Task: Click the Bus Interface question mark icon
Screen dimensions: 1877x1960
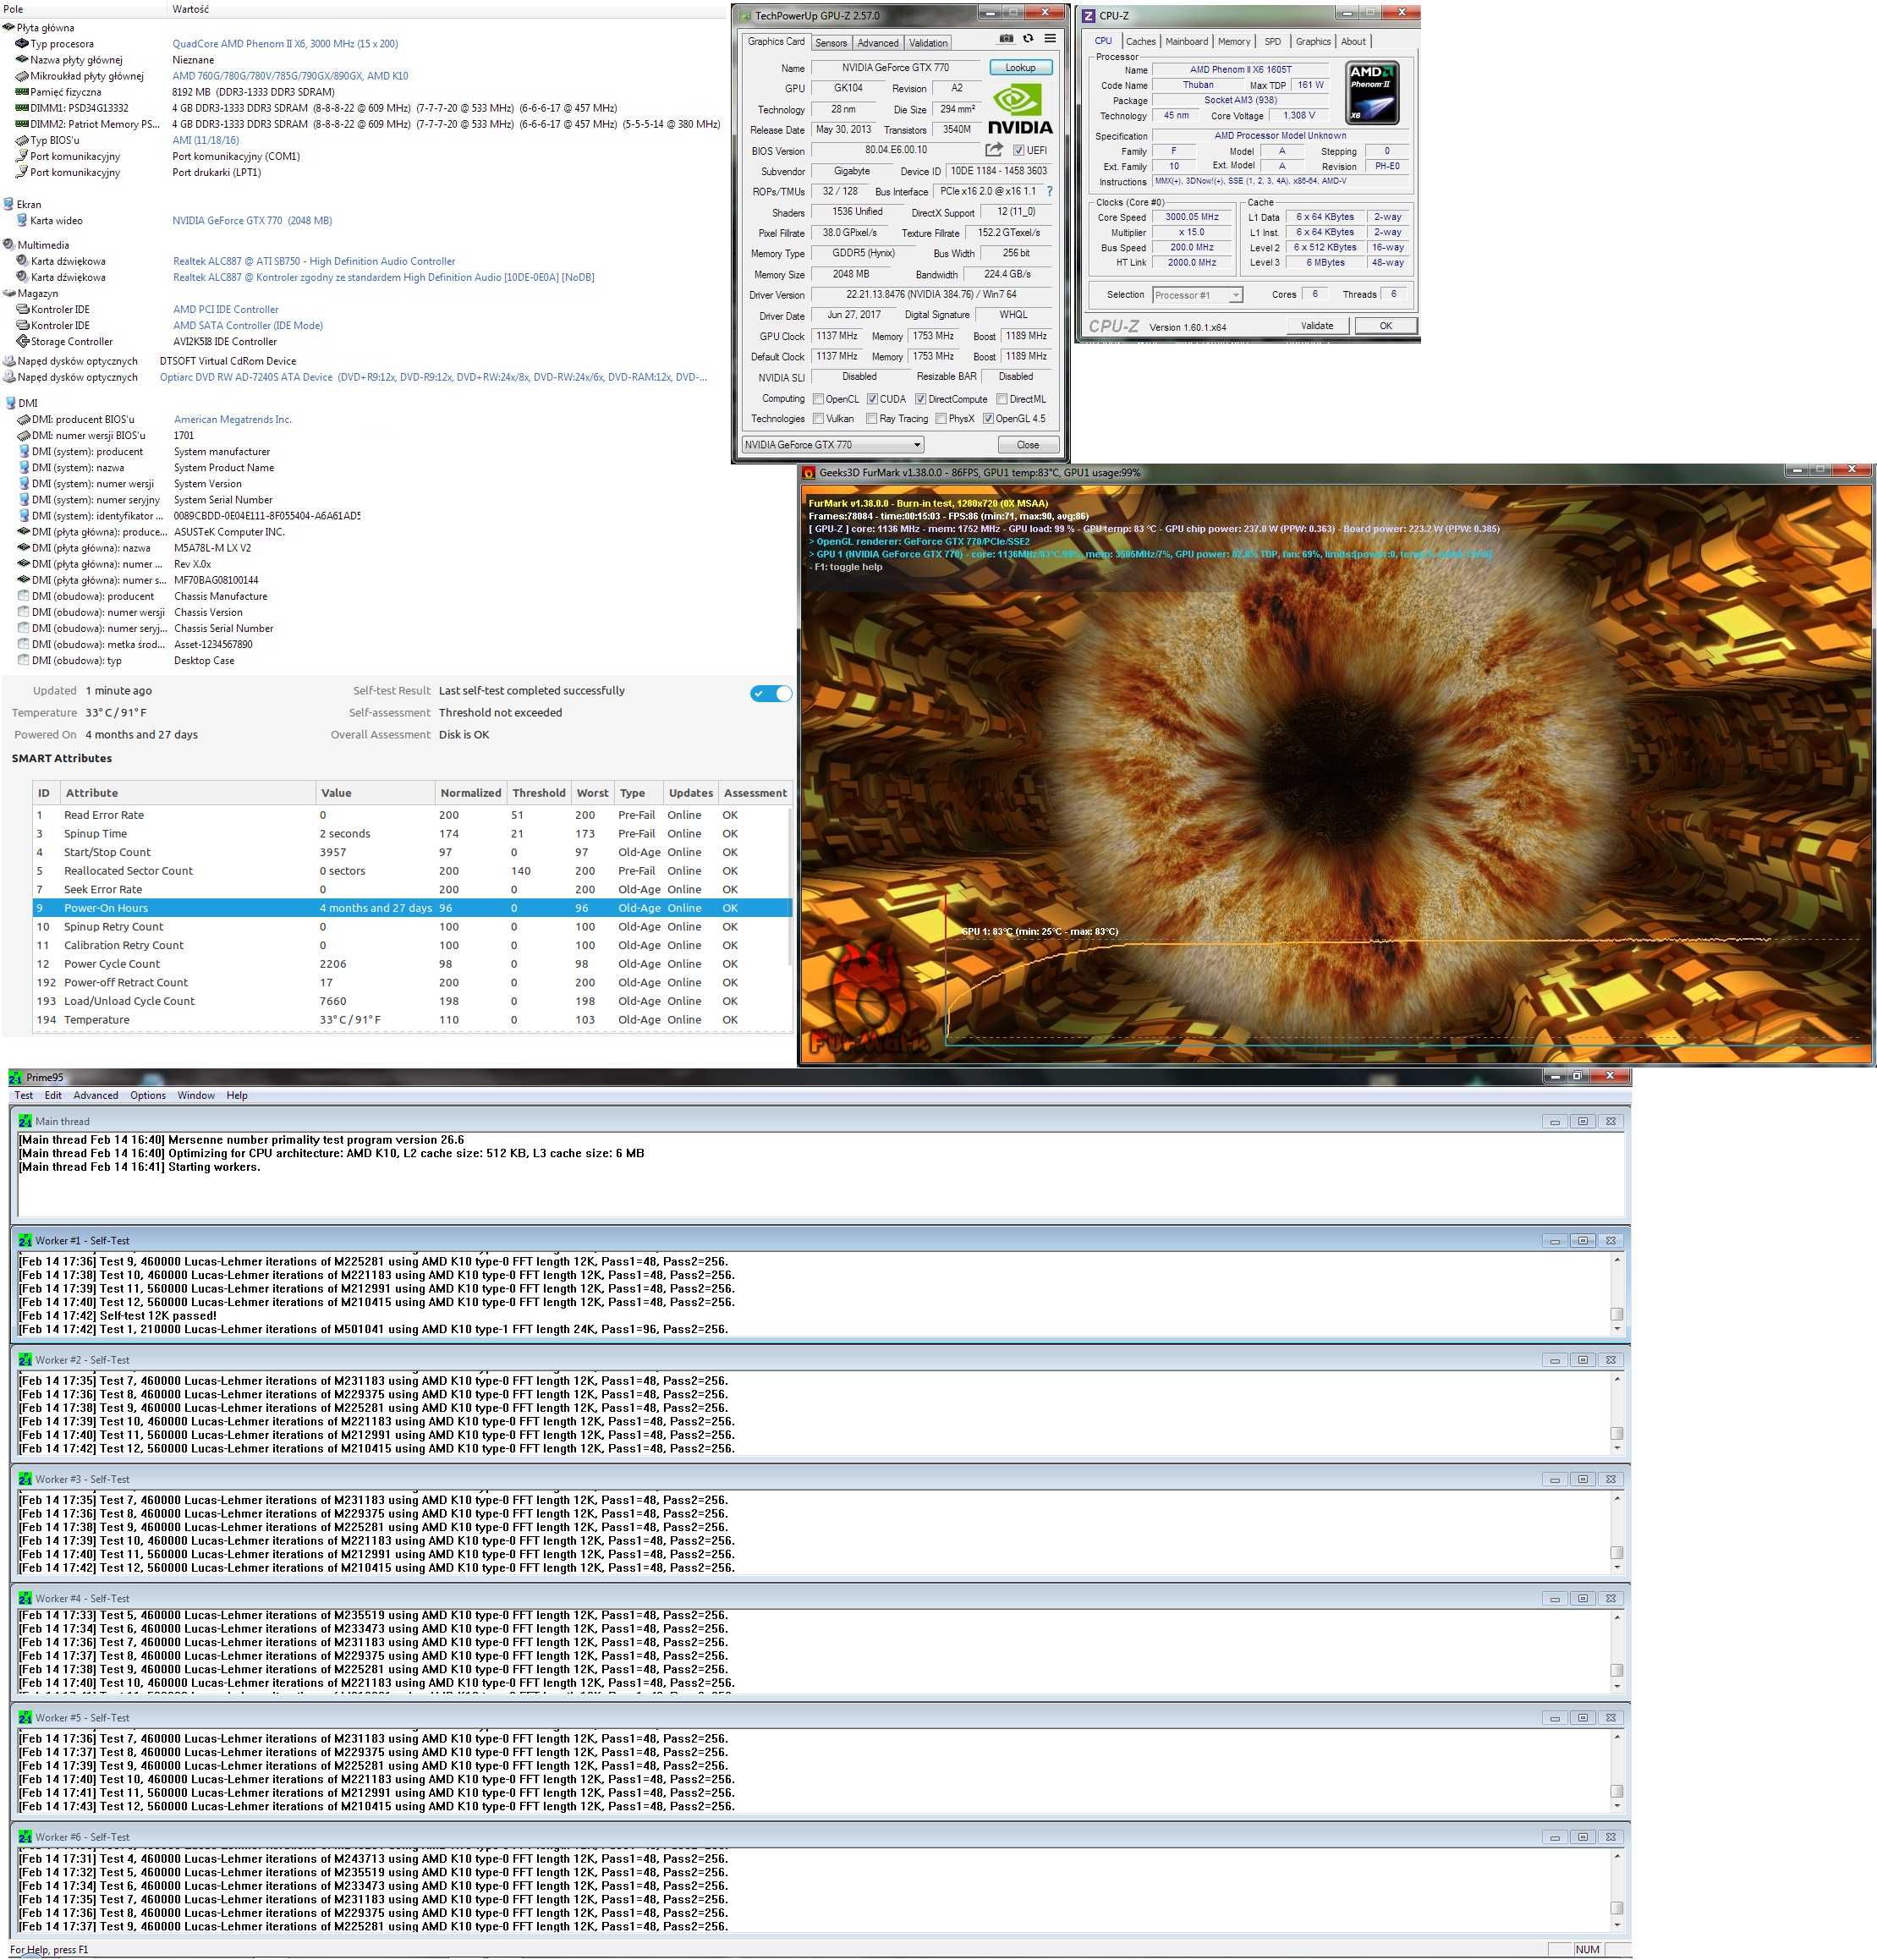Action: [x=1049, y=191]
